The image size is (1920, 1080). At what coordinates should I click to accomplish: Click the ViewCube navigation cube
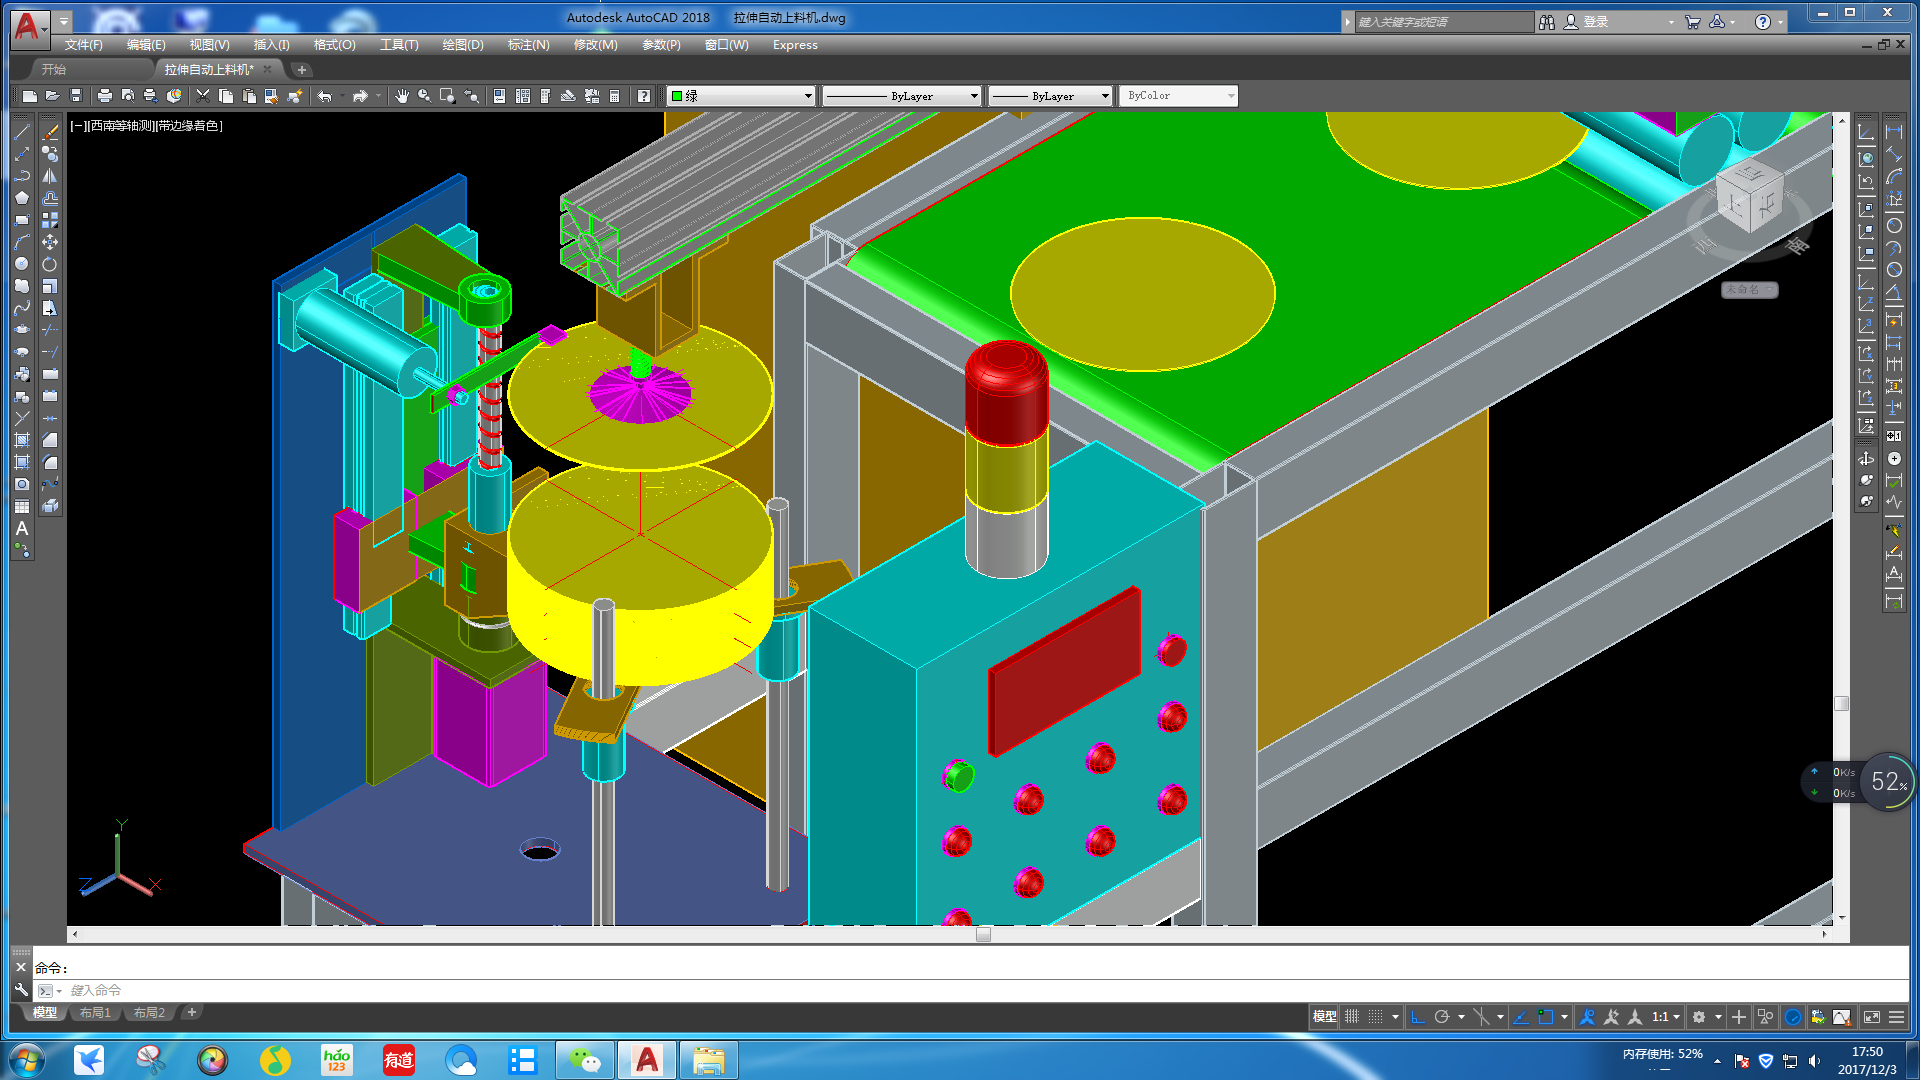click(1749, 197)
